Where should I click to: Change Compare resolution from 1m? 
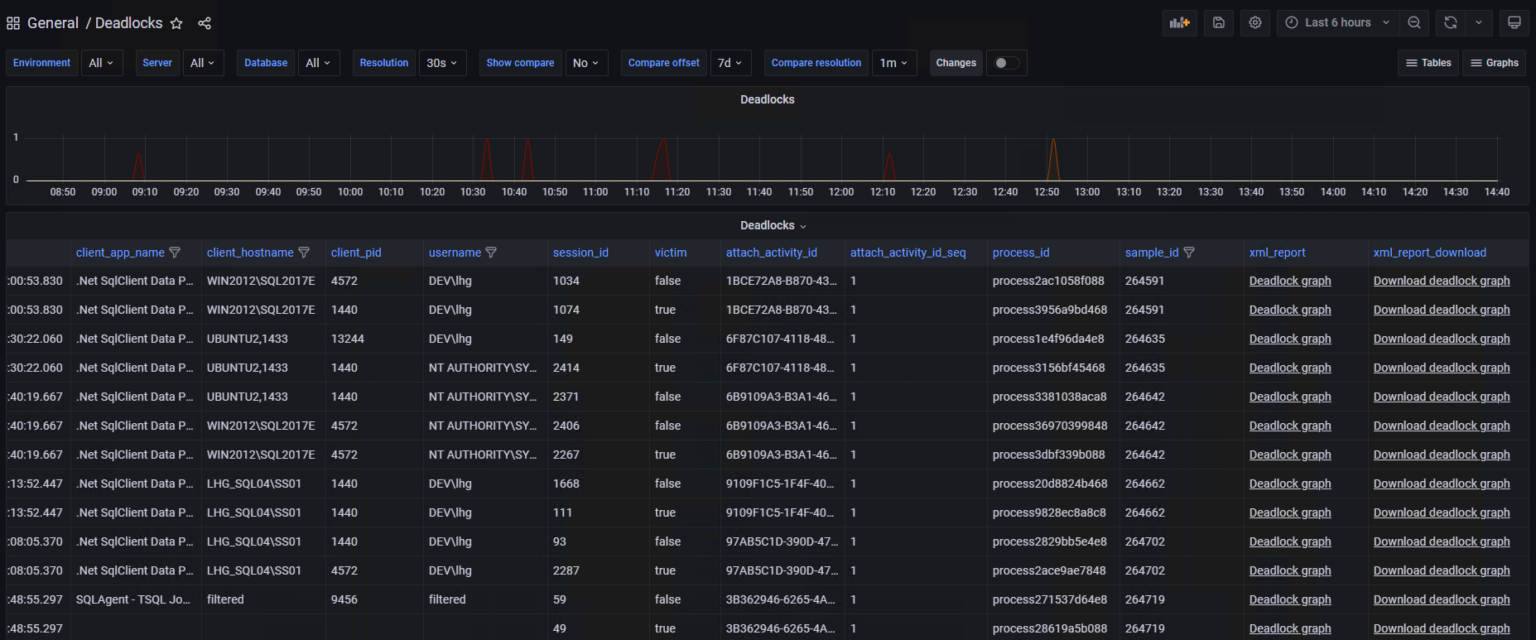(x=894, y=63)
